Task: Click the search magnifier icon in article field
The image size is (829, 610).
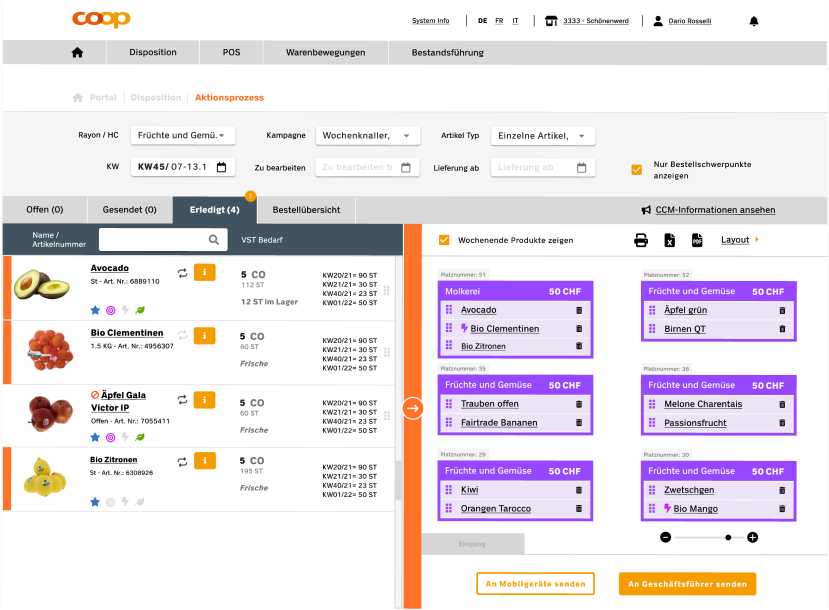Action: point(214,240)
